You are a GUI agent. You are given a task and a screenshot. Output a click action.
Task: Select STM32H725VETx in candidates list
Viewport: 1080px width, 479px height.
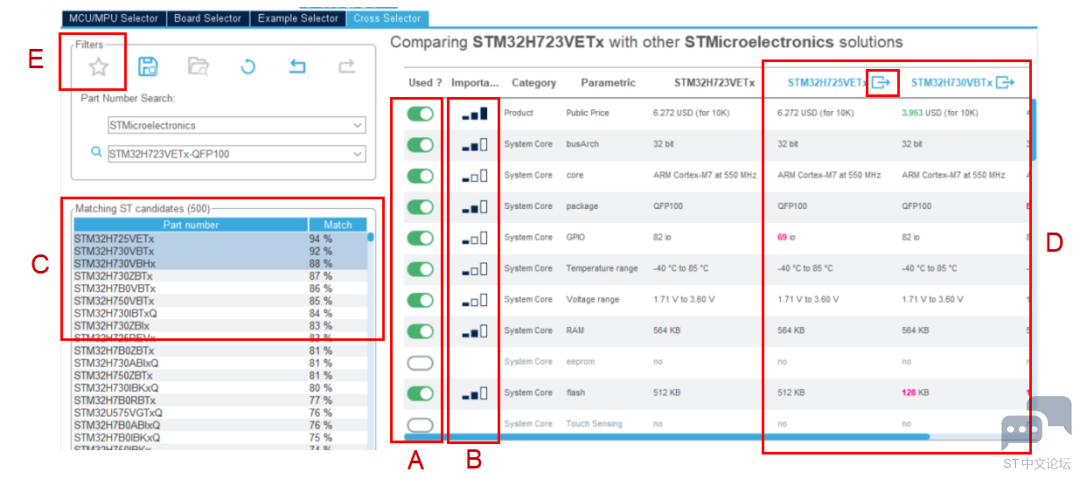point(220,238)
